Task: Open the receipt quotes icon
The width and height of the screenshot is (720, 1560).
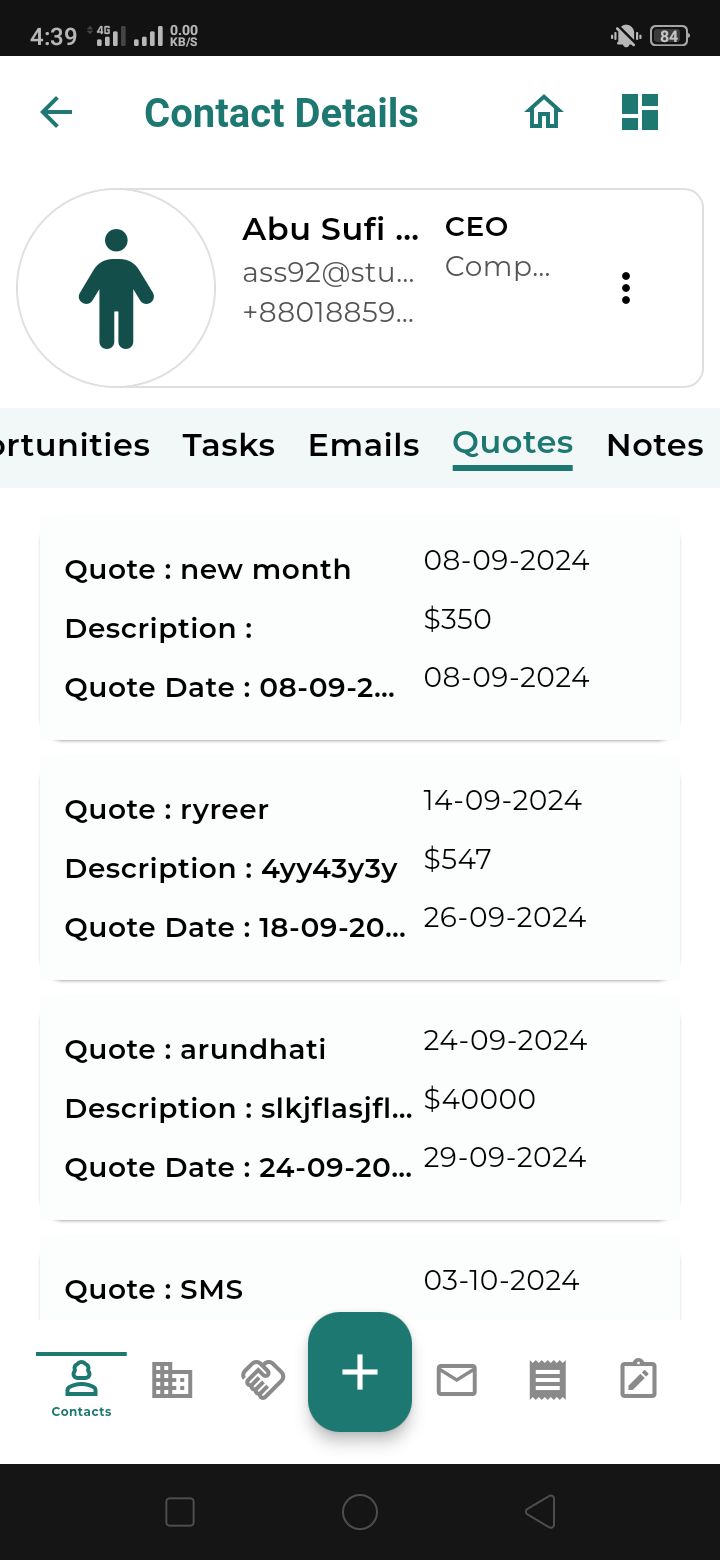Action: pyautogui.click(x=547, y=1381)
